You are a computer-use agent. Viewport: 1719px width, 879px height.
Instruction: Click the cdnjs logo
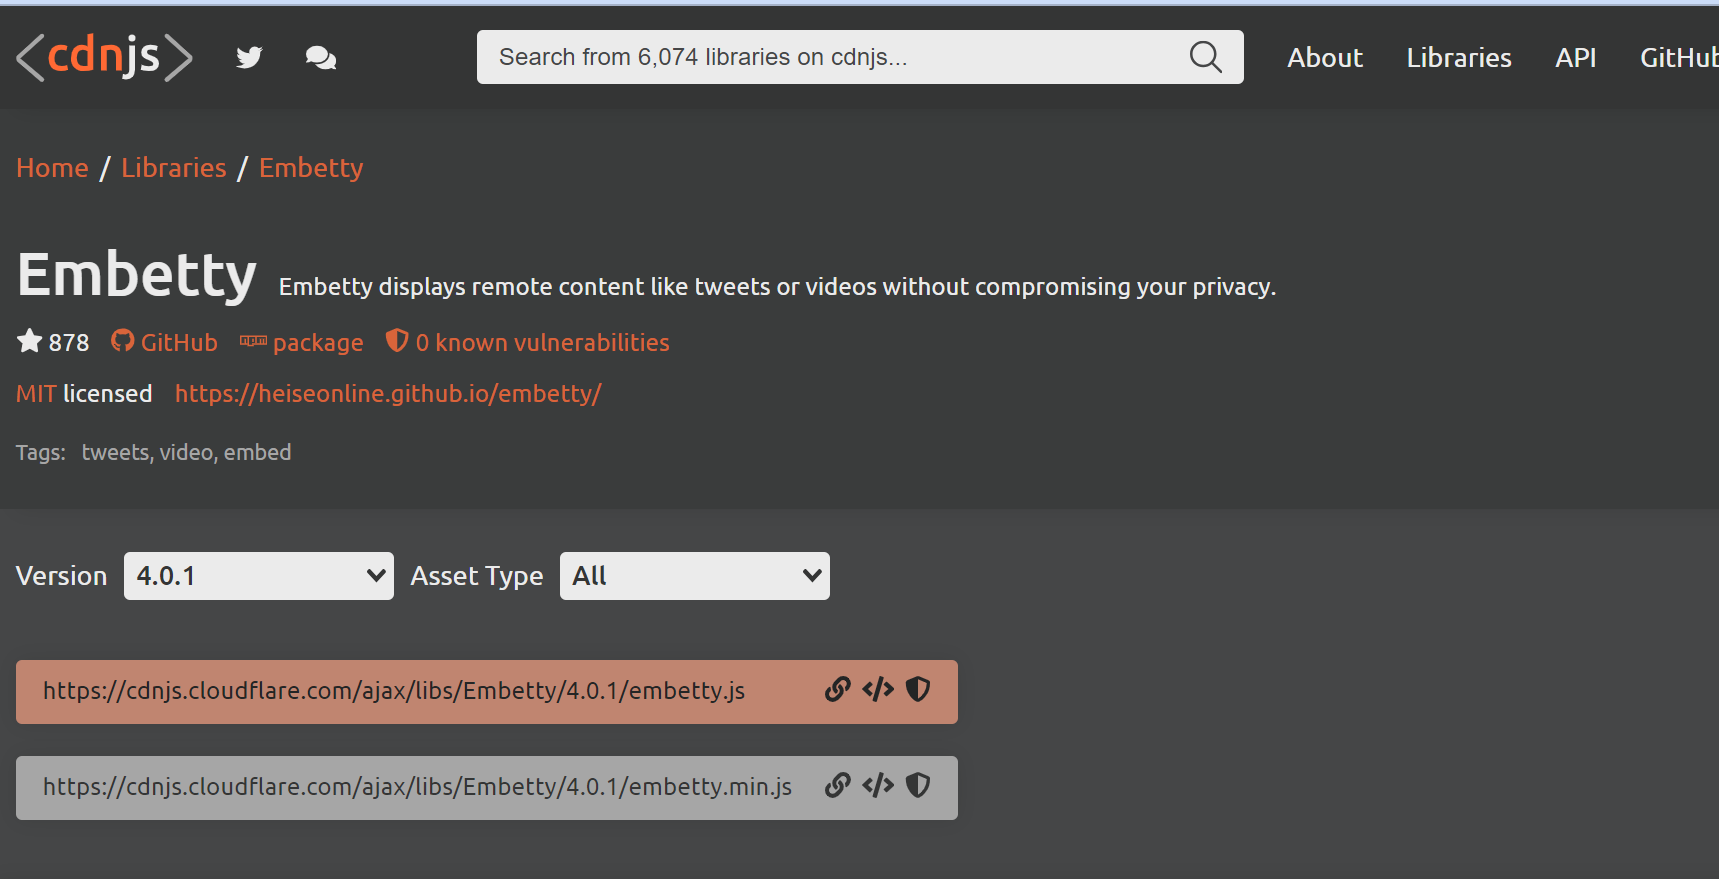(x=104, y=57)
